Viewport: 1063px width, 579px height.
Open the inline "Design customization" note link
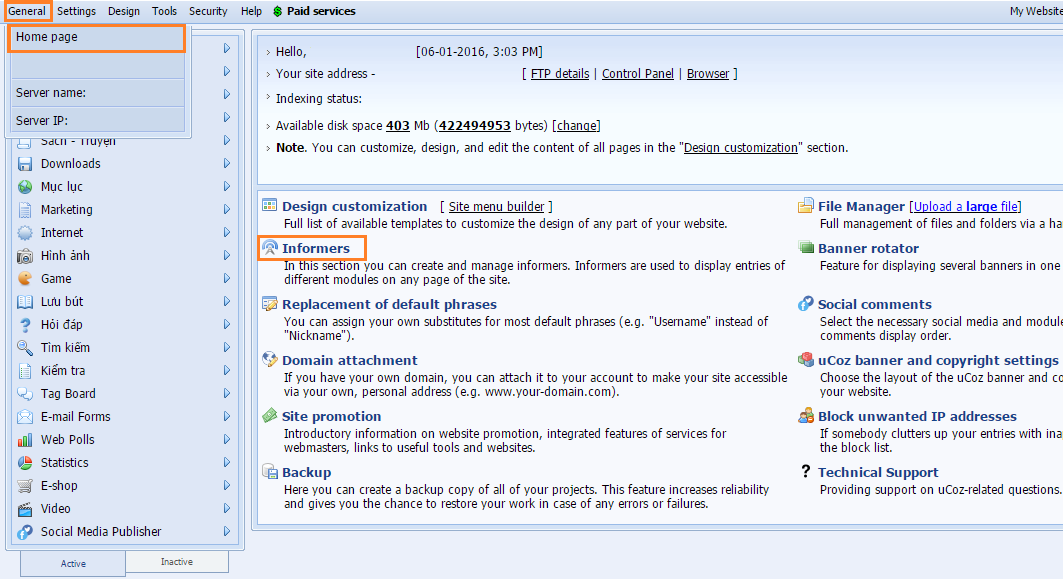click(x=741, y=148)
